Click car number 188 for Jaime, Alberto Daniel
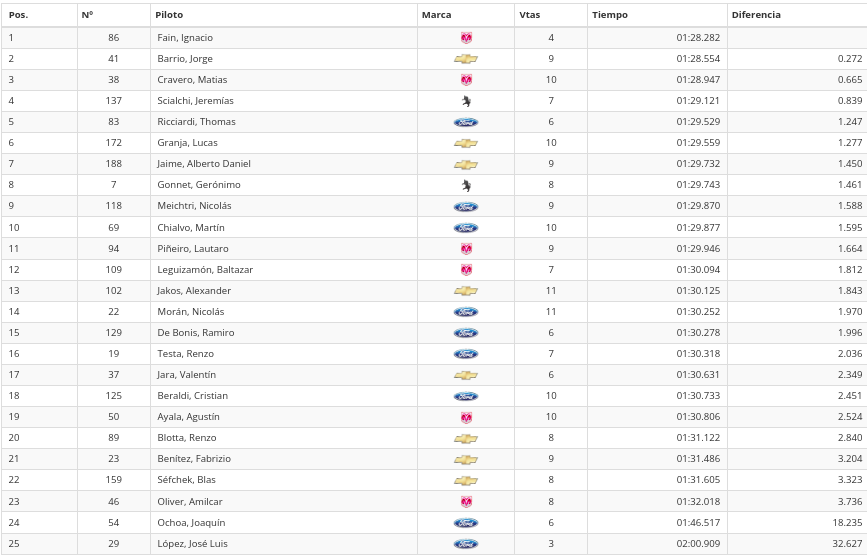867x557 pixels. coord(114,164)
